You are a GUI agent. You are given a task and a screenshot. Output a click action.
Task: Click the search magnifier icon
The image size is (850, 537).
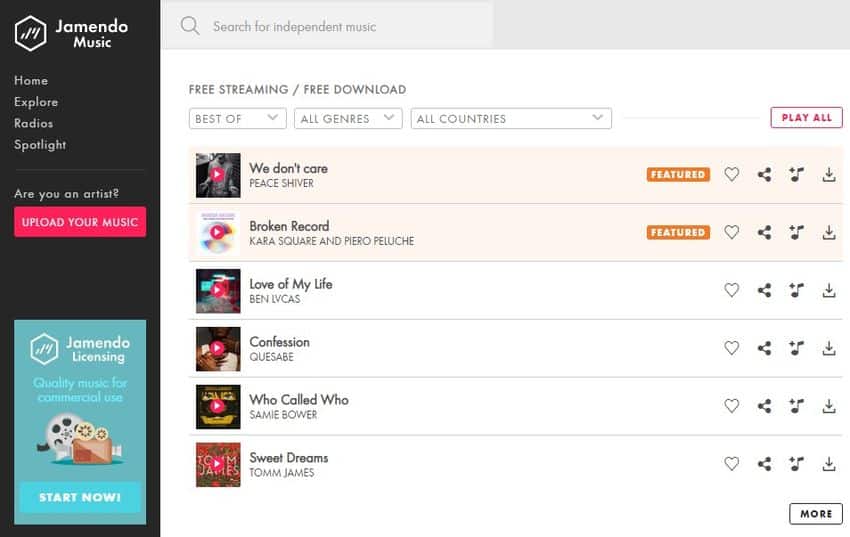(190, 26)
